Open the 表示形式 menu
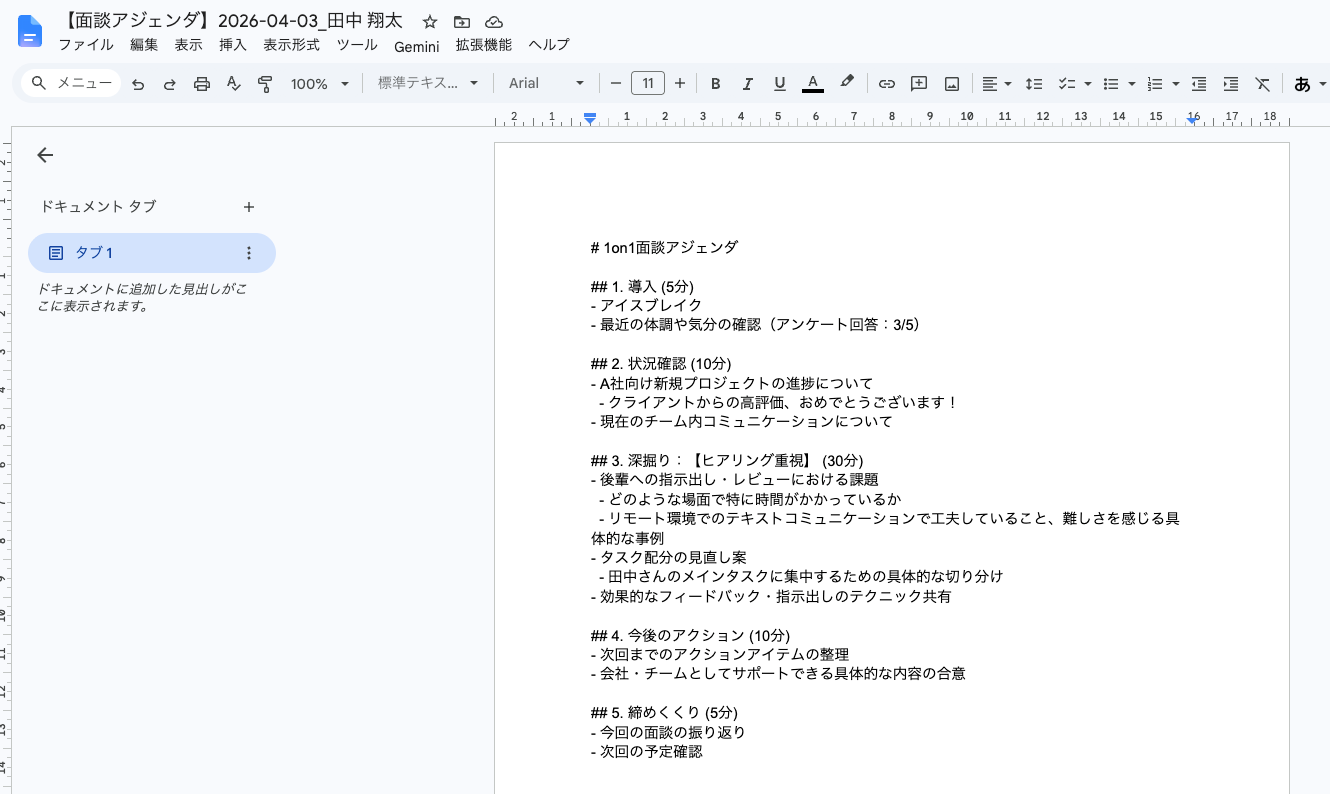Screen dimensions: 1330x794 (291, 45)
